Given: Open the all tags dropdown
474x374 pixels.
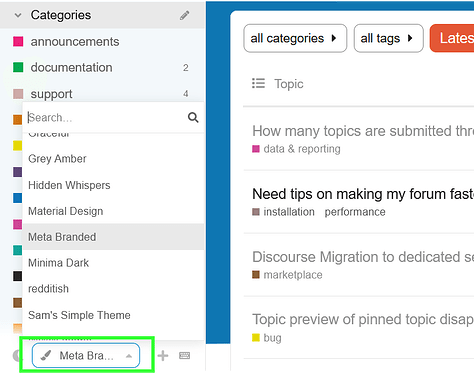Looking at the screenshot, I should (388, 38).
